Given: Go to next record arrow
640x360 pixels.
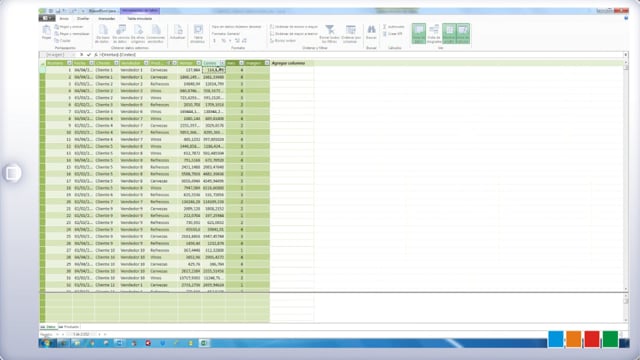Looking at the screenshot, I should click(x=99, y=334).
